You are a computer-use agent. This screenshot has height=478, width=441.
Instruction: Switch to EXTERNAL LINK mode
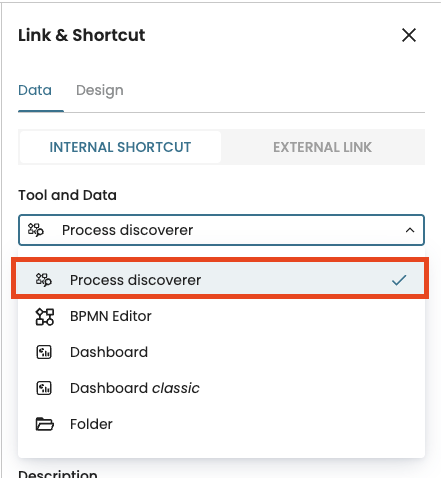click(322, 147)
